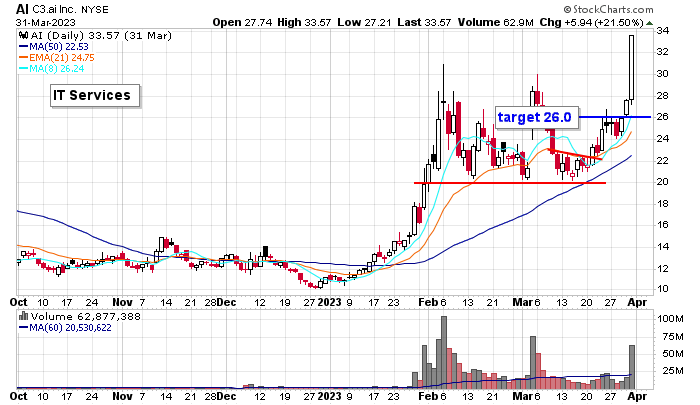
Task: Click the candlestick icon beside AI (Daily)
Action: pos(23,36)
